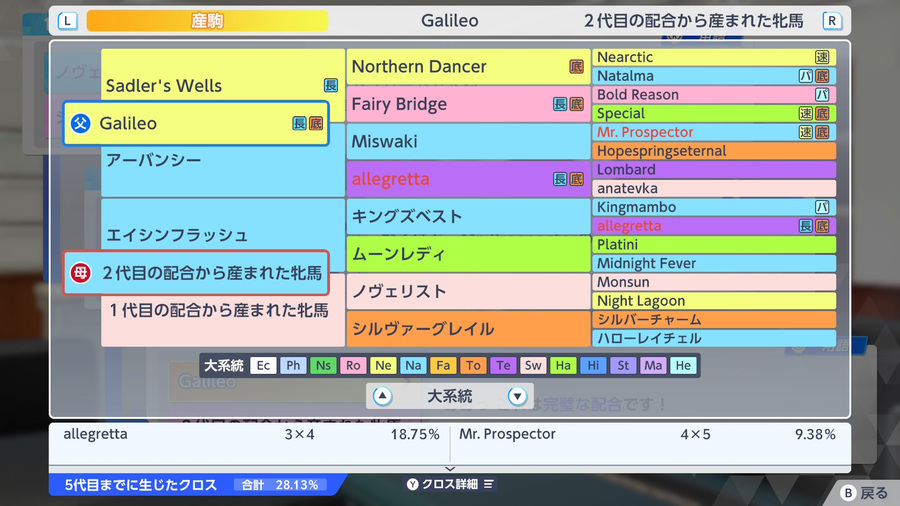900x506 pixels.
Task: Click the stamina badge on Sadler's Wells
Action: [x=331, y=85]
